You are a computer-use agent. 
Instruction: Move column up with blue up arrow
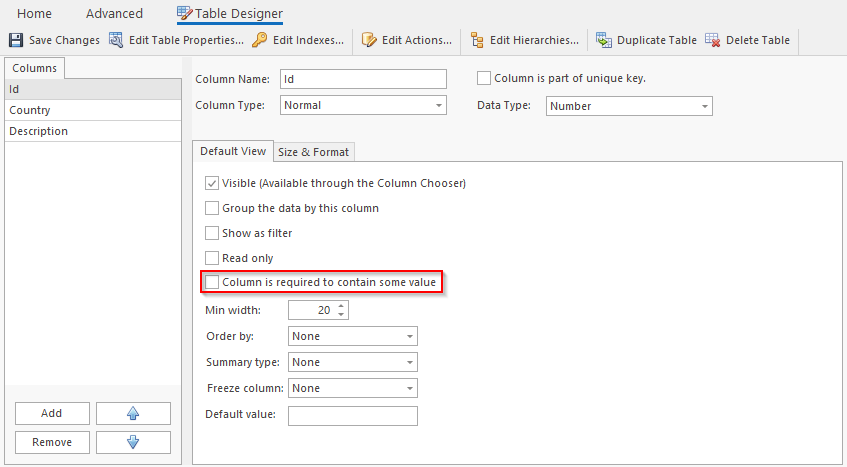pyautogui.click(x=133, y=413)
